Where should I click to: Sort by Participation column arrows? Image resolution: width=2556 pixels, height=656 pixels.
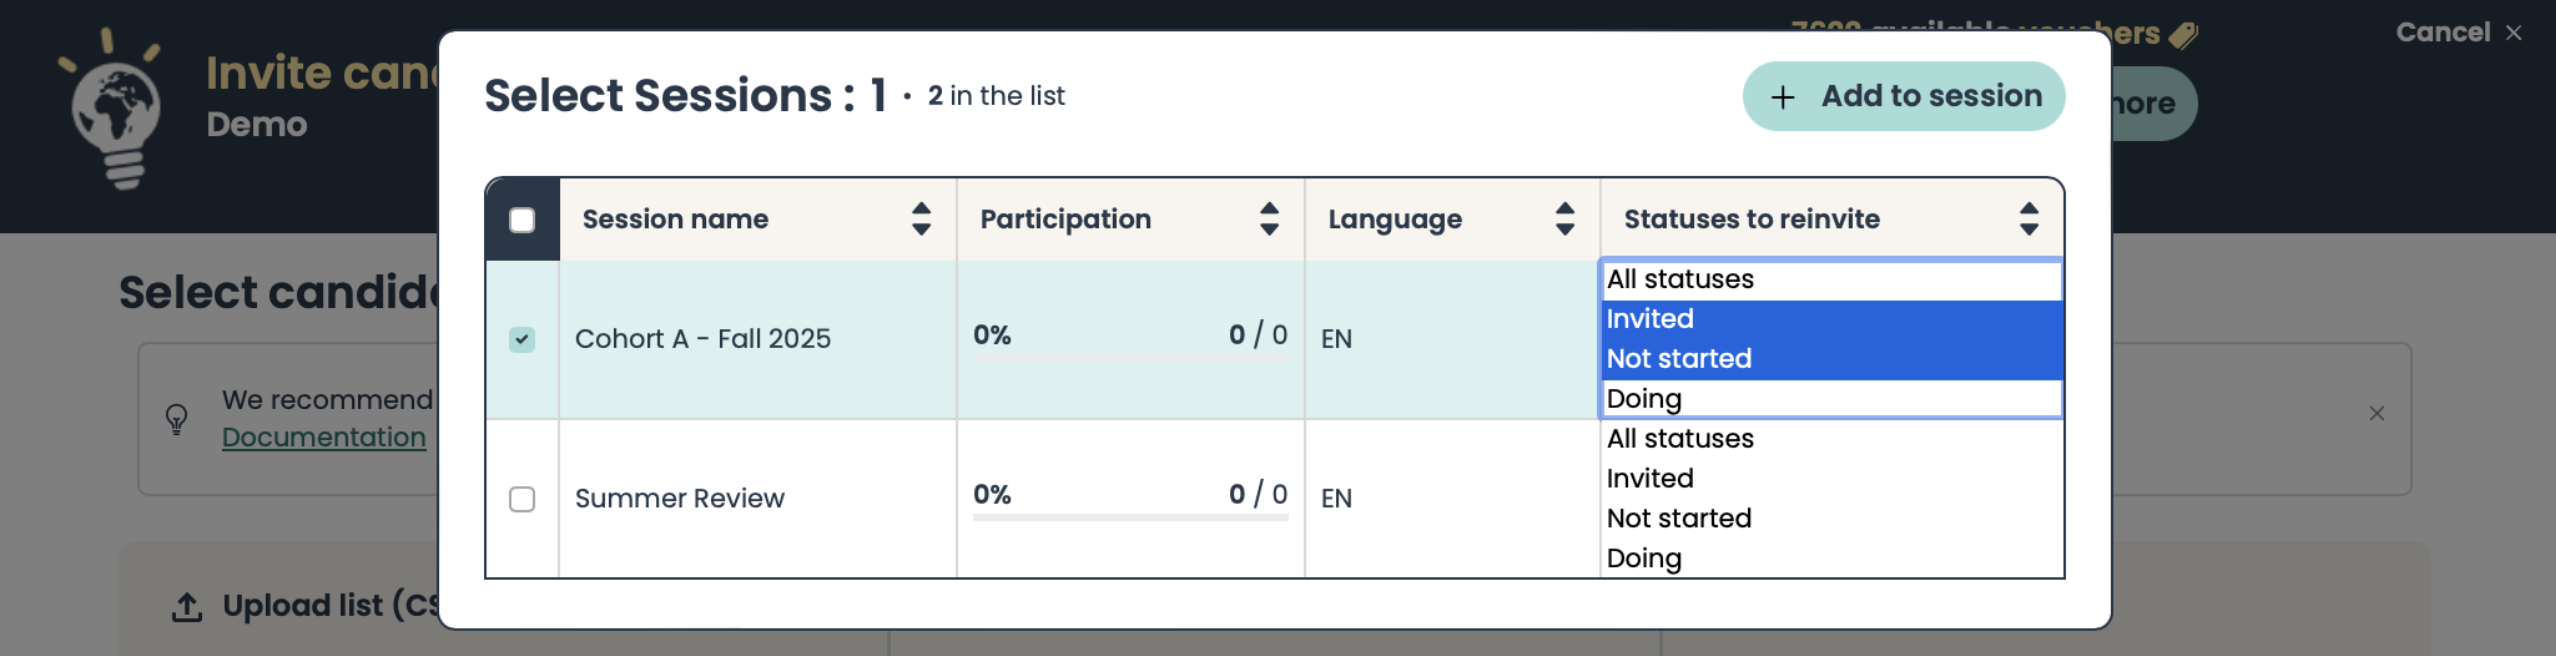click(x=1268, y=219)
